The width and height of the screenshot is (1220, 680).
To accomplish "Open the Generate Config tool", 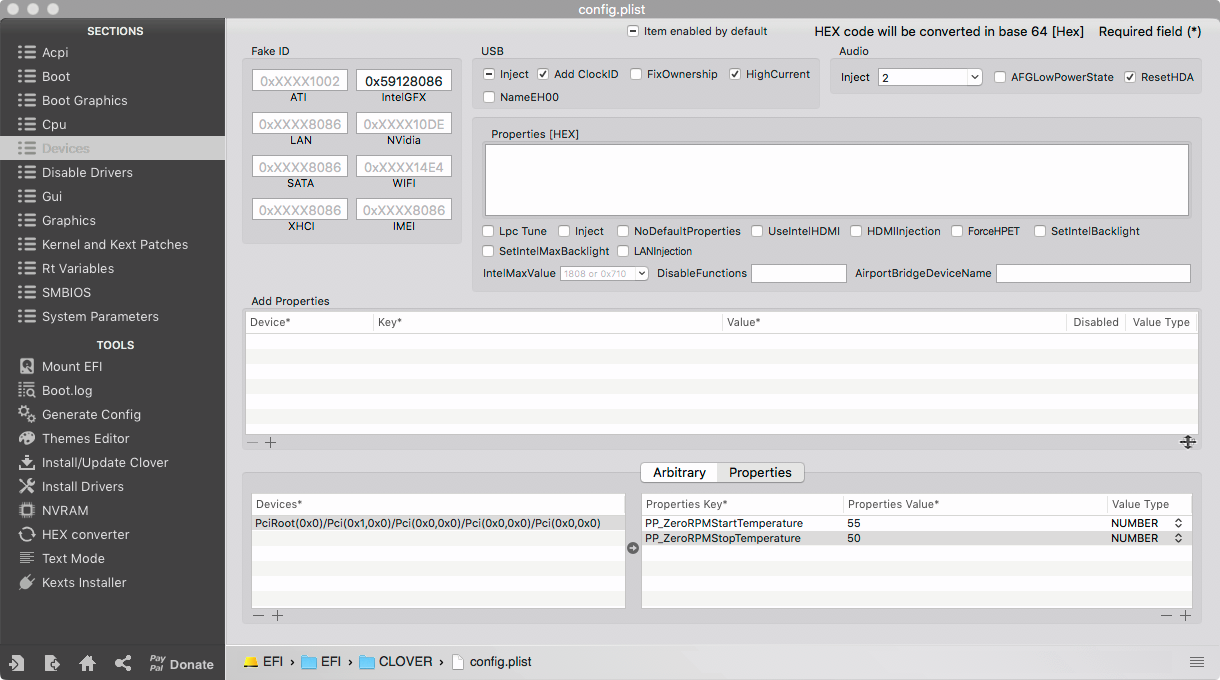I will [79, 414].
